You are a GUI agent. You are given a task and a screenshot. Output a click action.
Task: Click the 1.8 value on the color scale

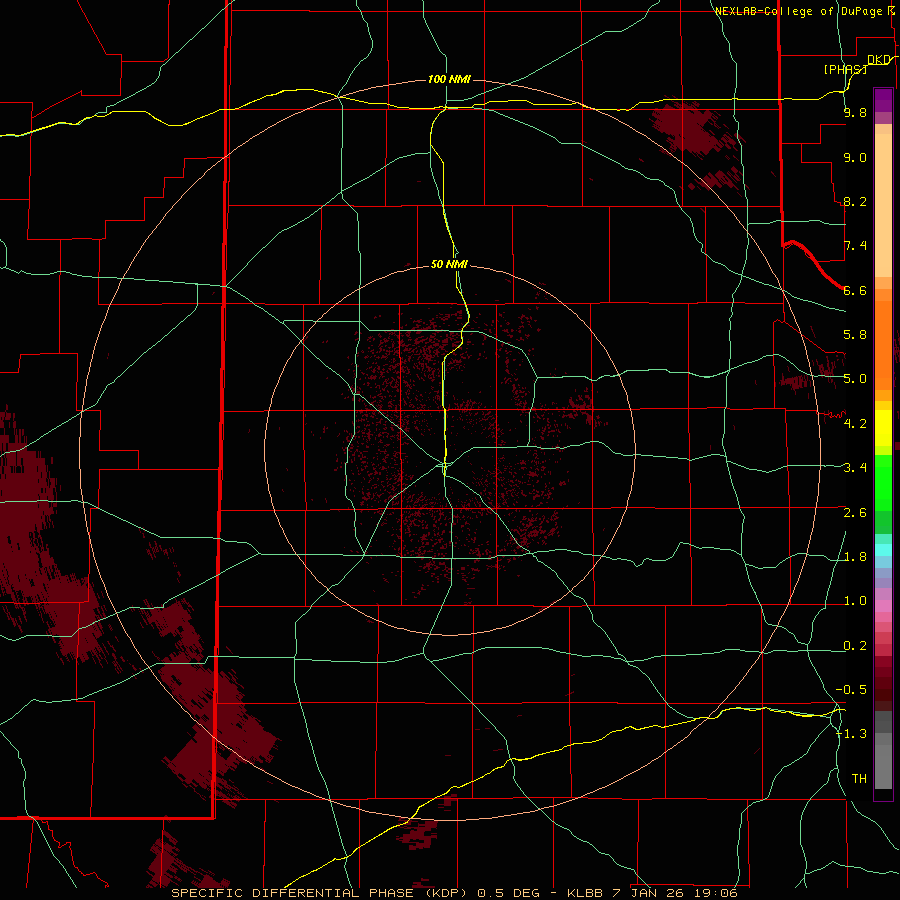click(x=855, y=557)
